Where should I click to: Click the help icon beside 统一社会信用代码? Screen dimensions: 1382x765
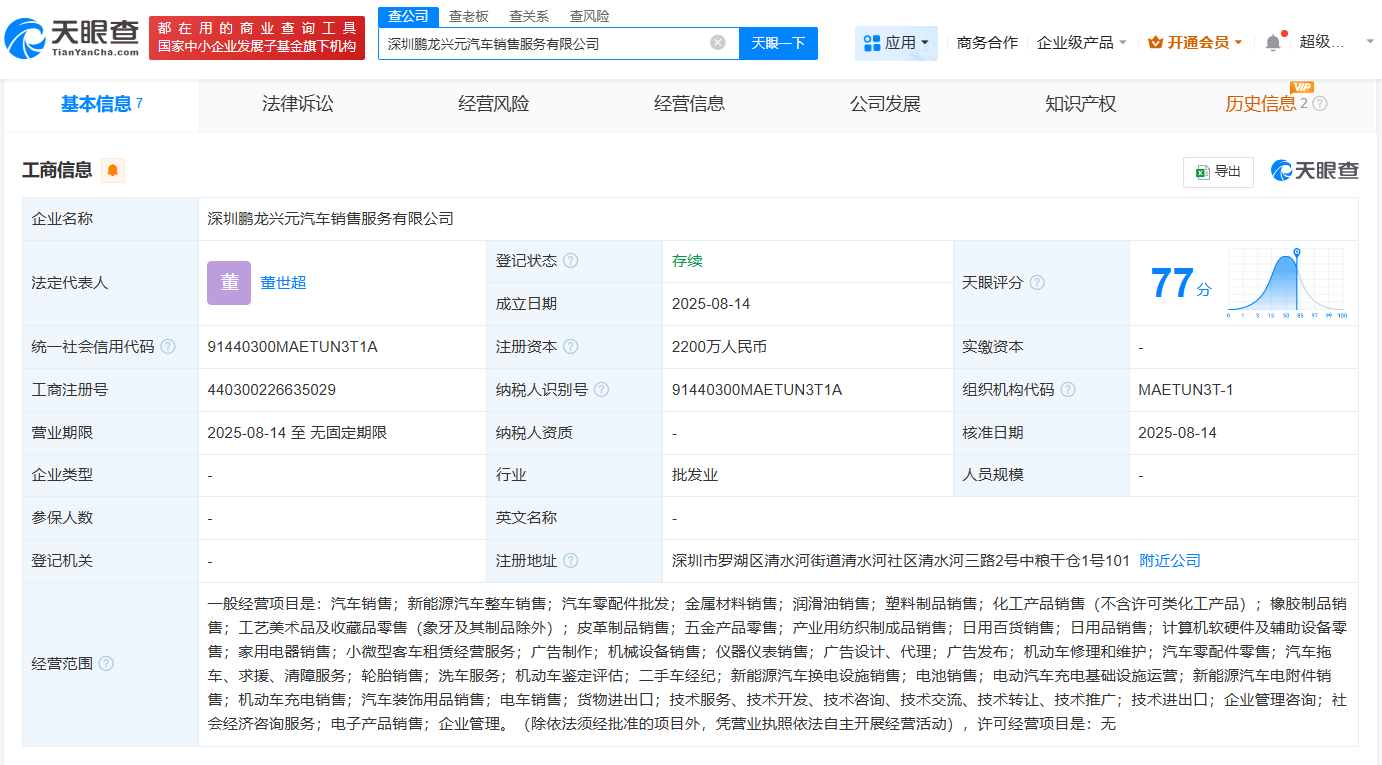pos(167,346)
